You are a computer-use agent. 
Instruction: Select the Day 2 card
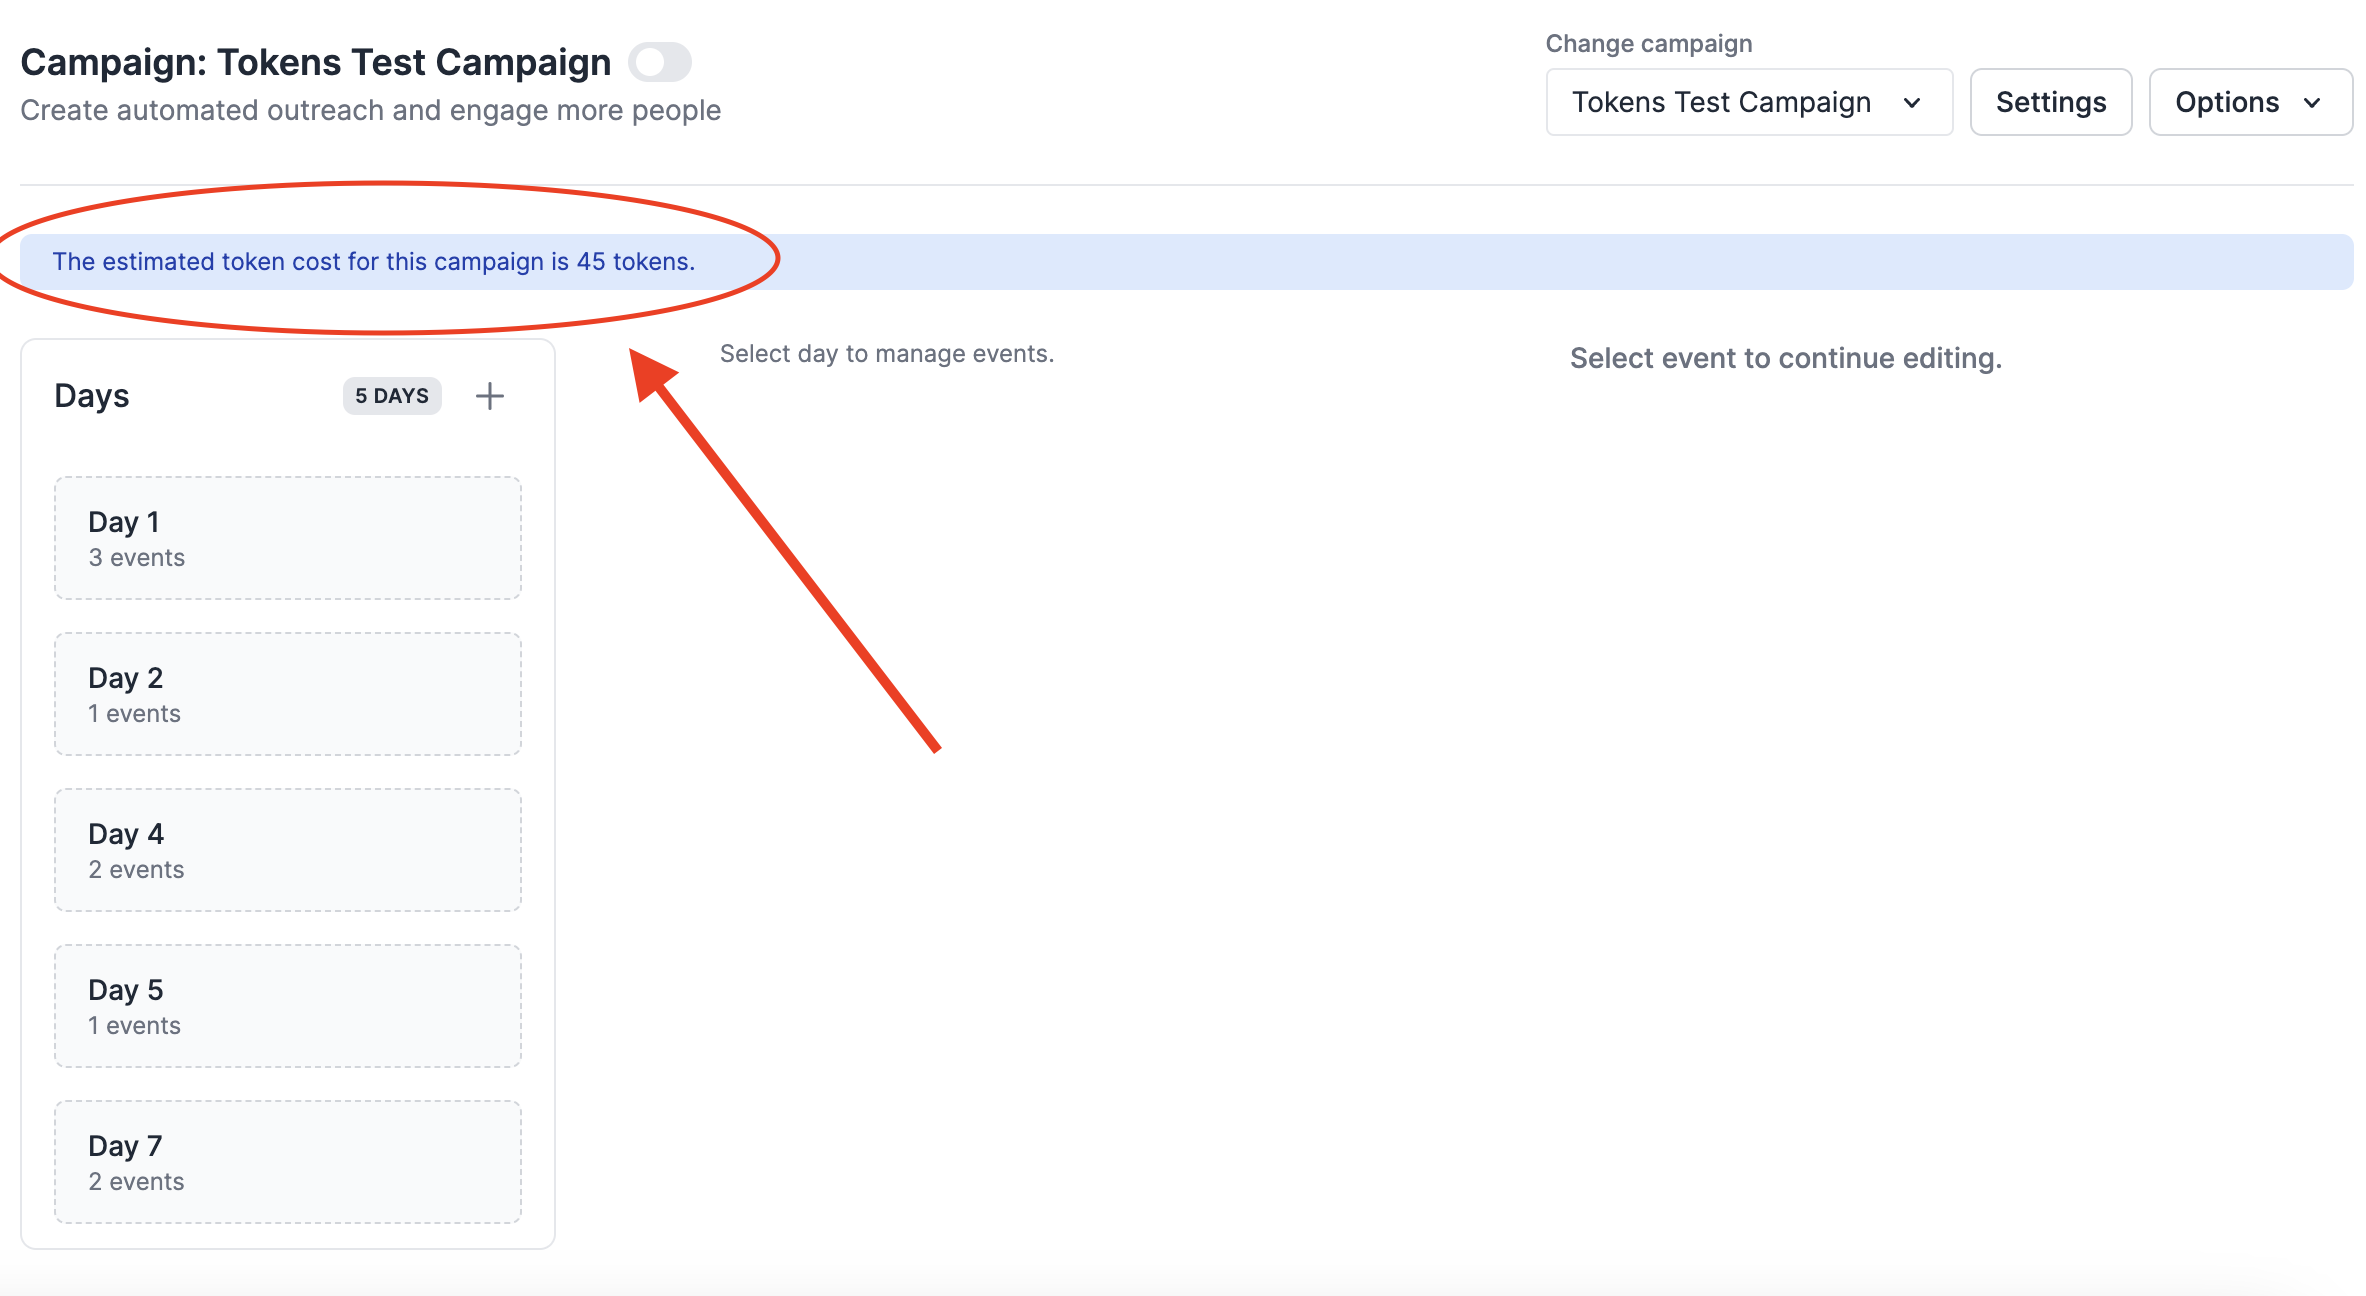point(287,694)
